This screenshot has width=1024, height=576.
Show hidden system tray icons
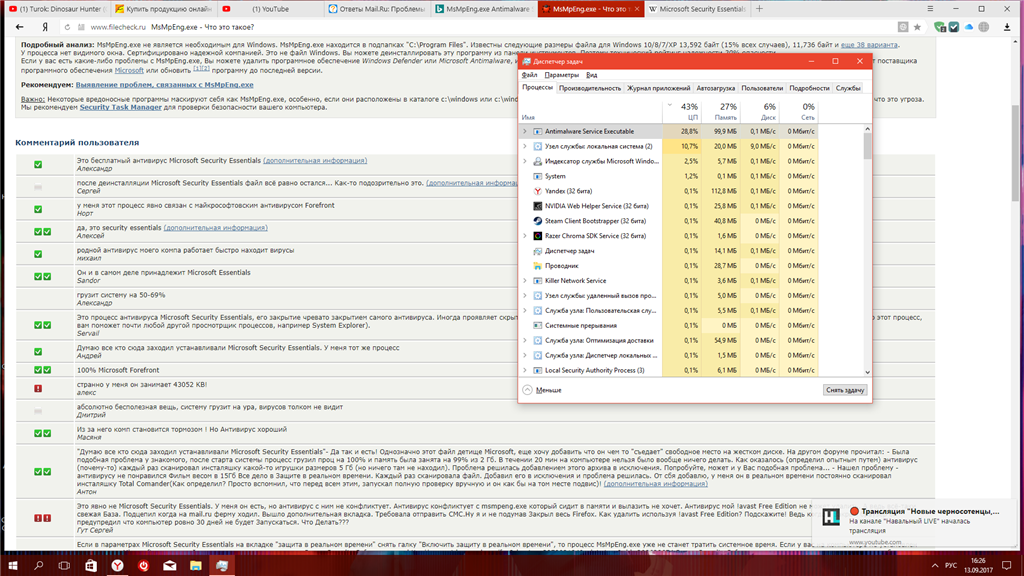(935, 566)
